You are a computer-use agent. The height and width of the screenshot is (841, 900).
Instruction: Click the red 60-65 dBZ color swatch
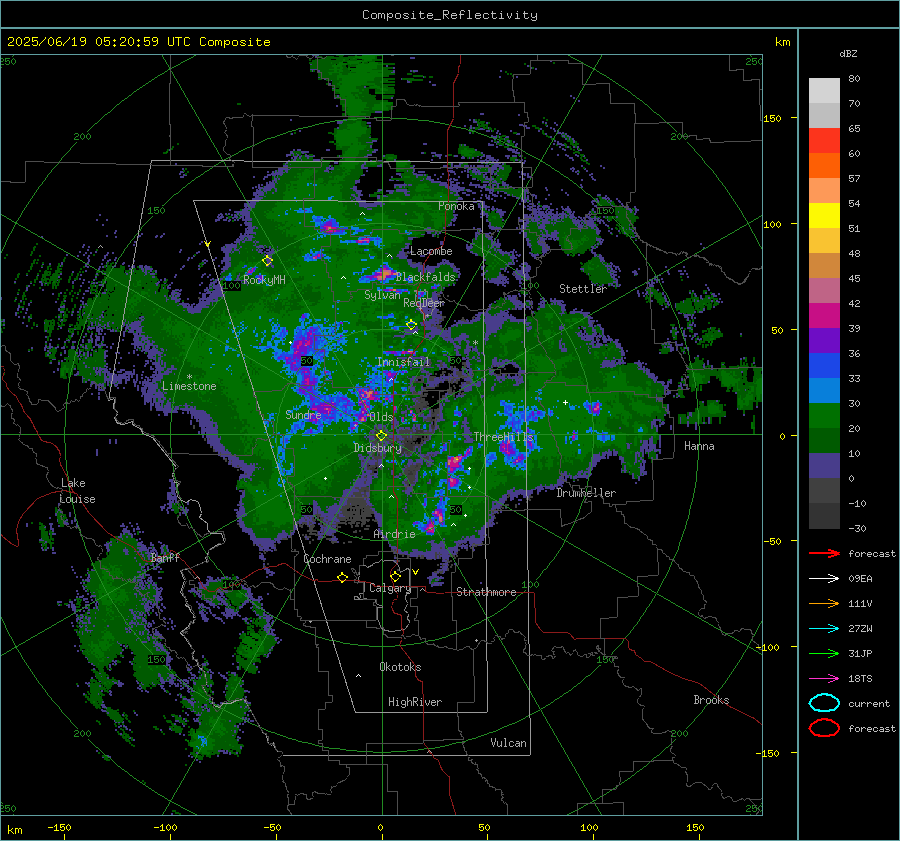824,141
